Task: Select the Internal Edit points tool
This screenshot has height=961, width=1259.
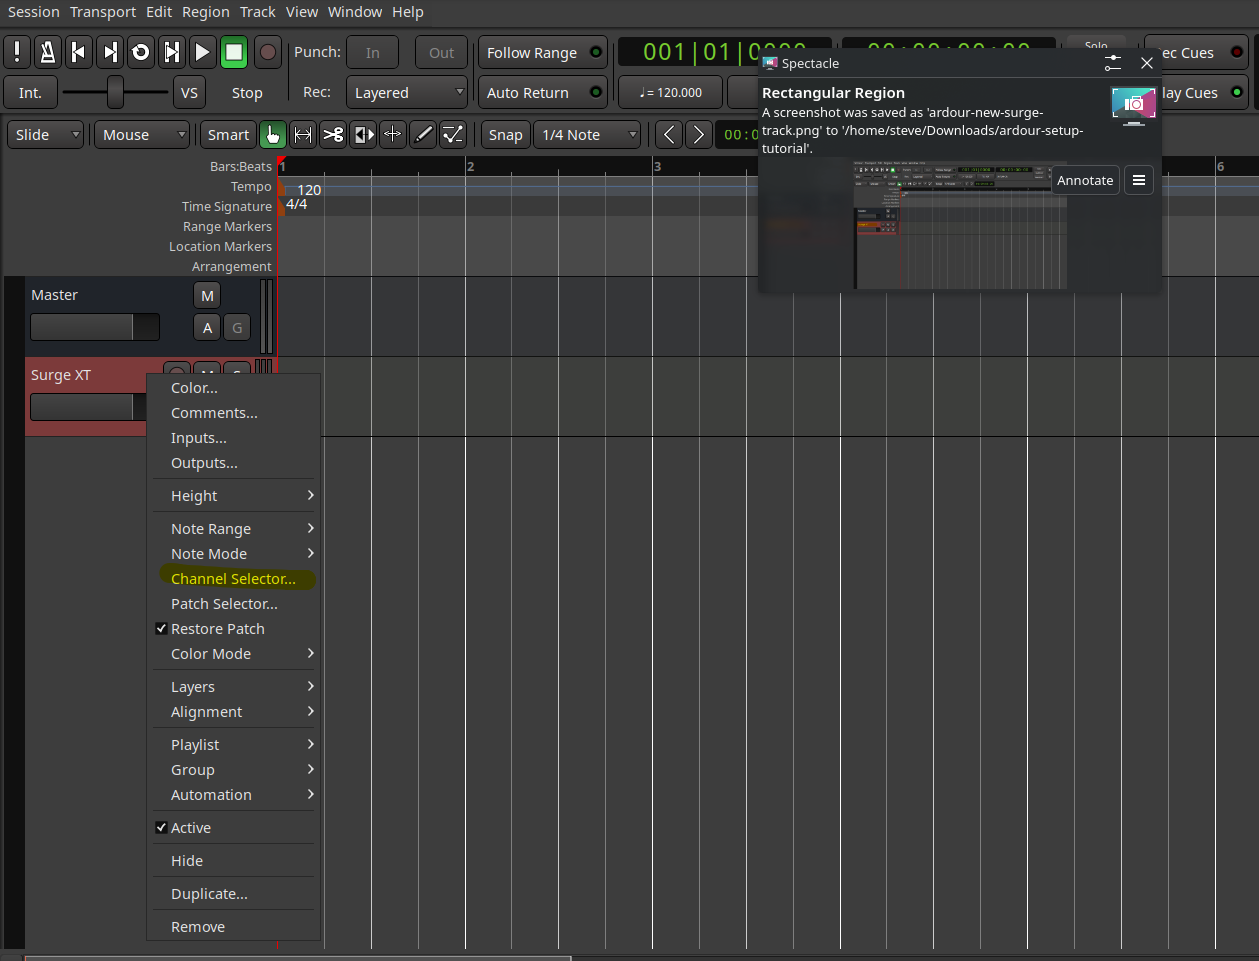Action: tap(453, 134)
